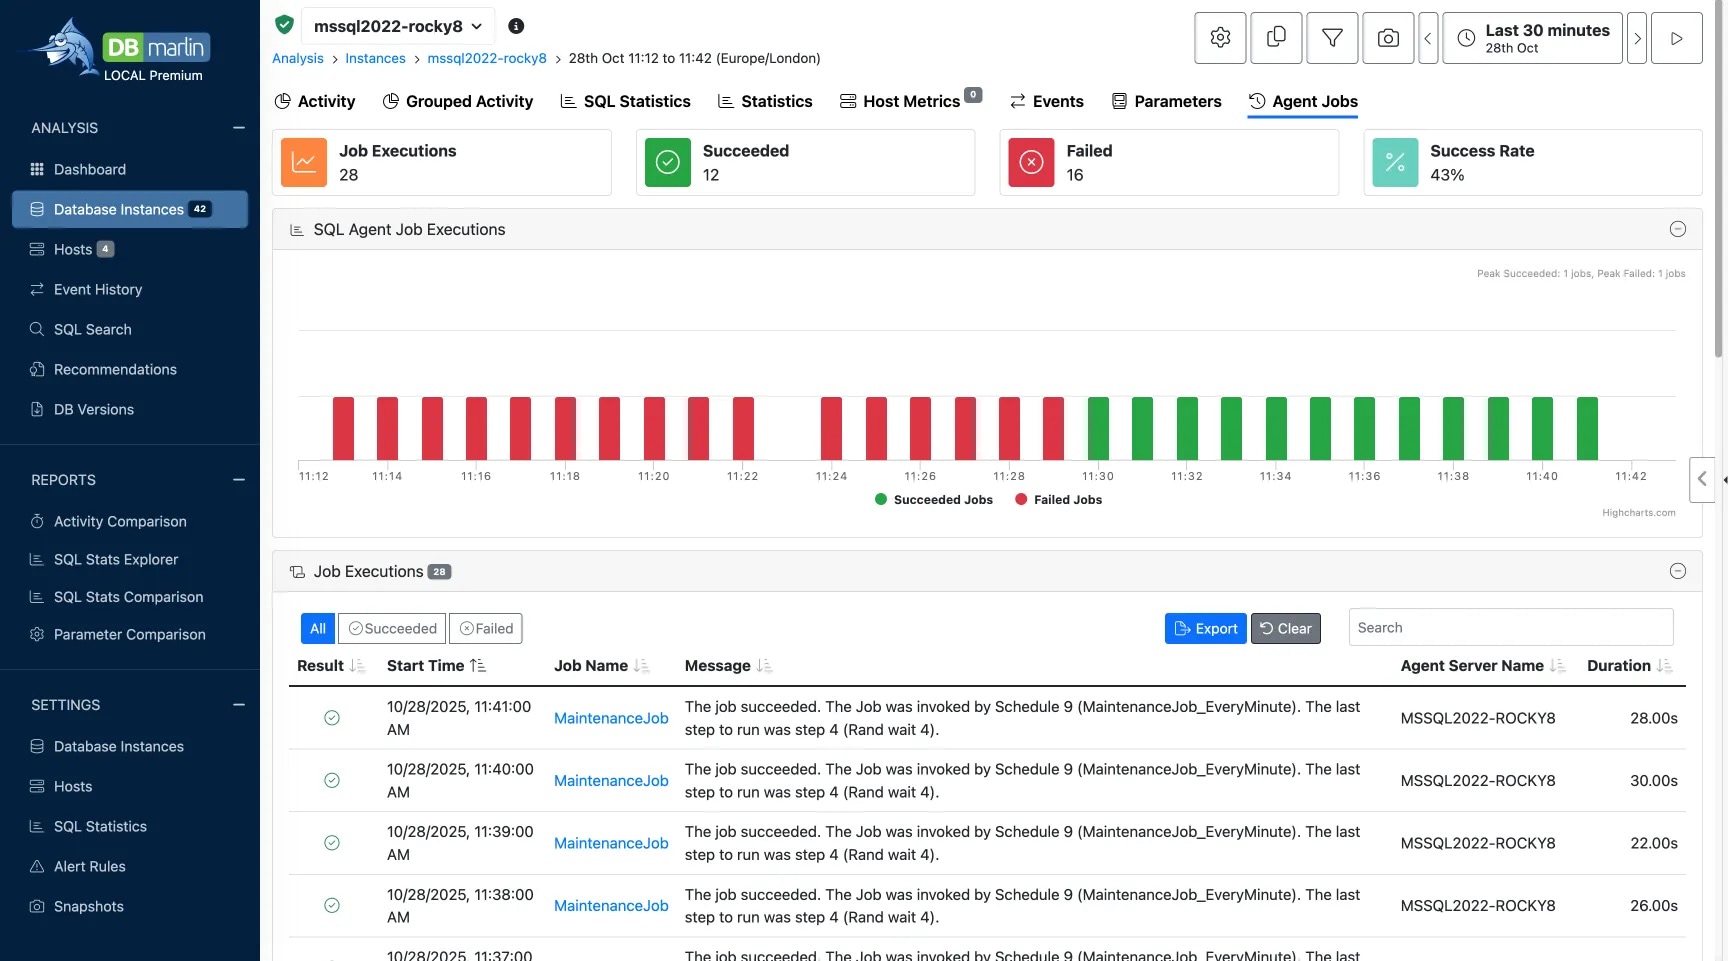This screenshot has height=961, width=1728.
Task: Click the Export button
Action: click(1205, 628)
